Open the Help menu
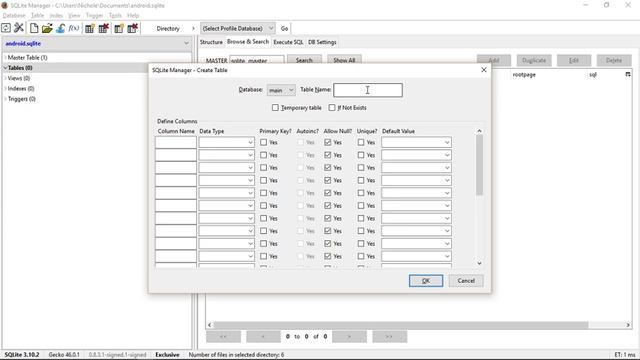640x360 pixels. 133,16
